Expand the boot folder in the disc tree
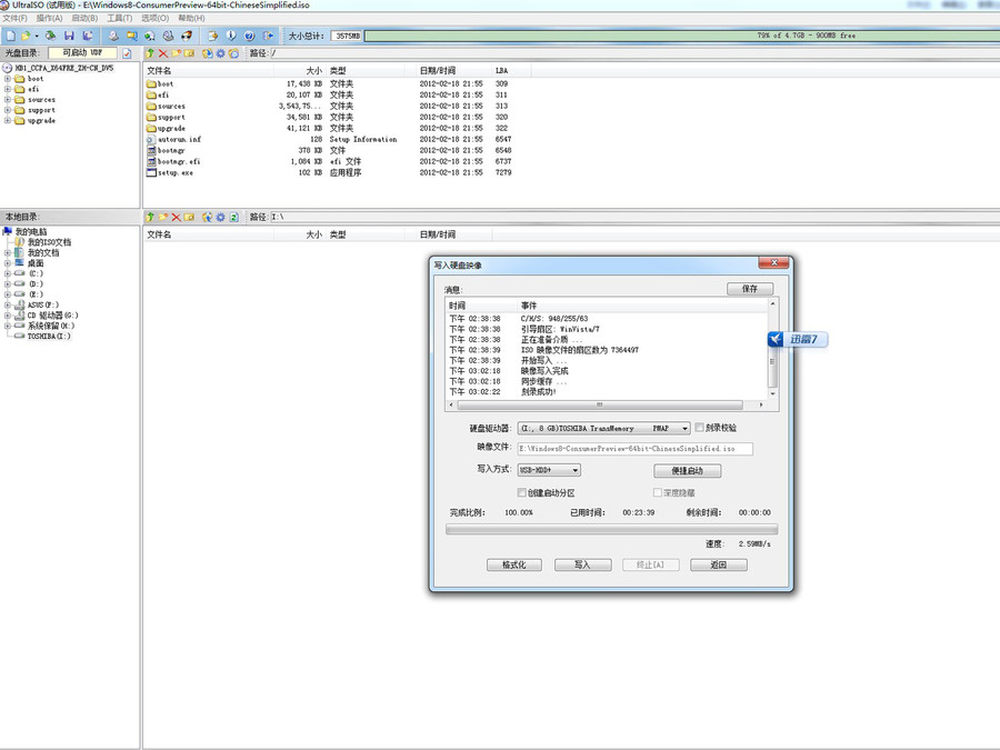Viewport: 1000px width, 750px height. (x=8, y=79)
